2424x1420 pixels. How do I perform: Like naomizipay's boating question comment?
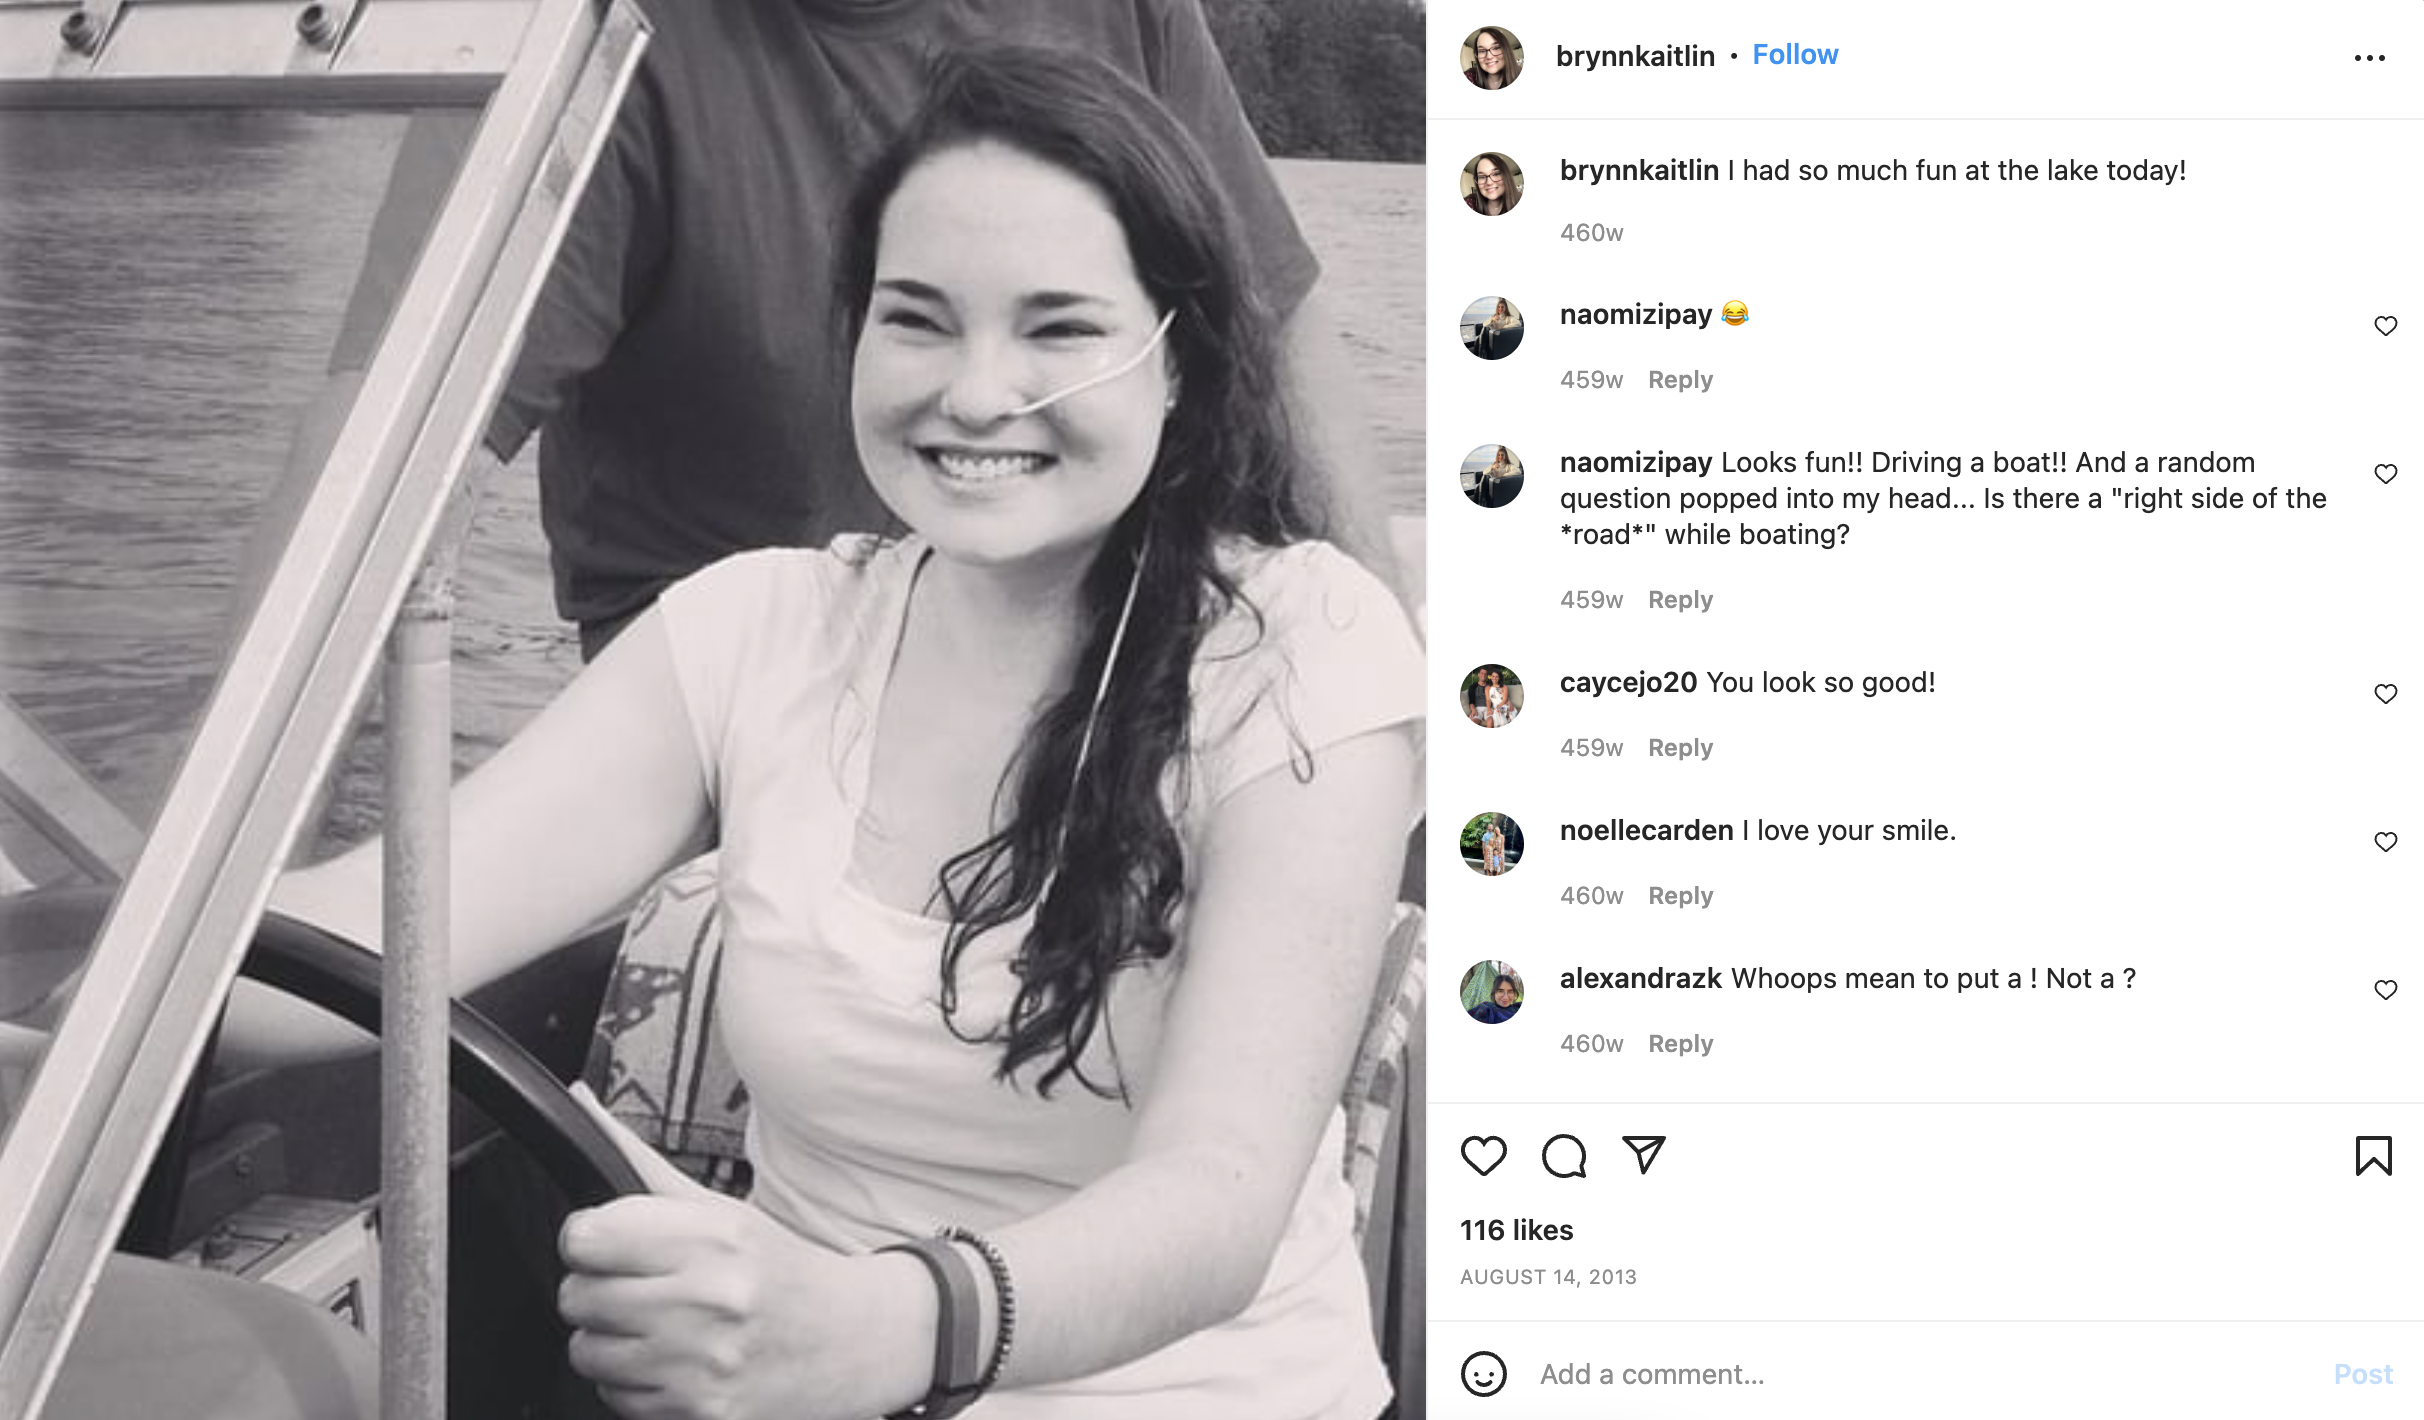coord(2385,474)
